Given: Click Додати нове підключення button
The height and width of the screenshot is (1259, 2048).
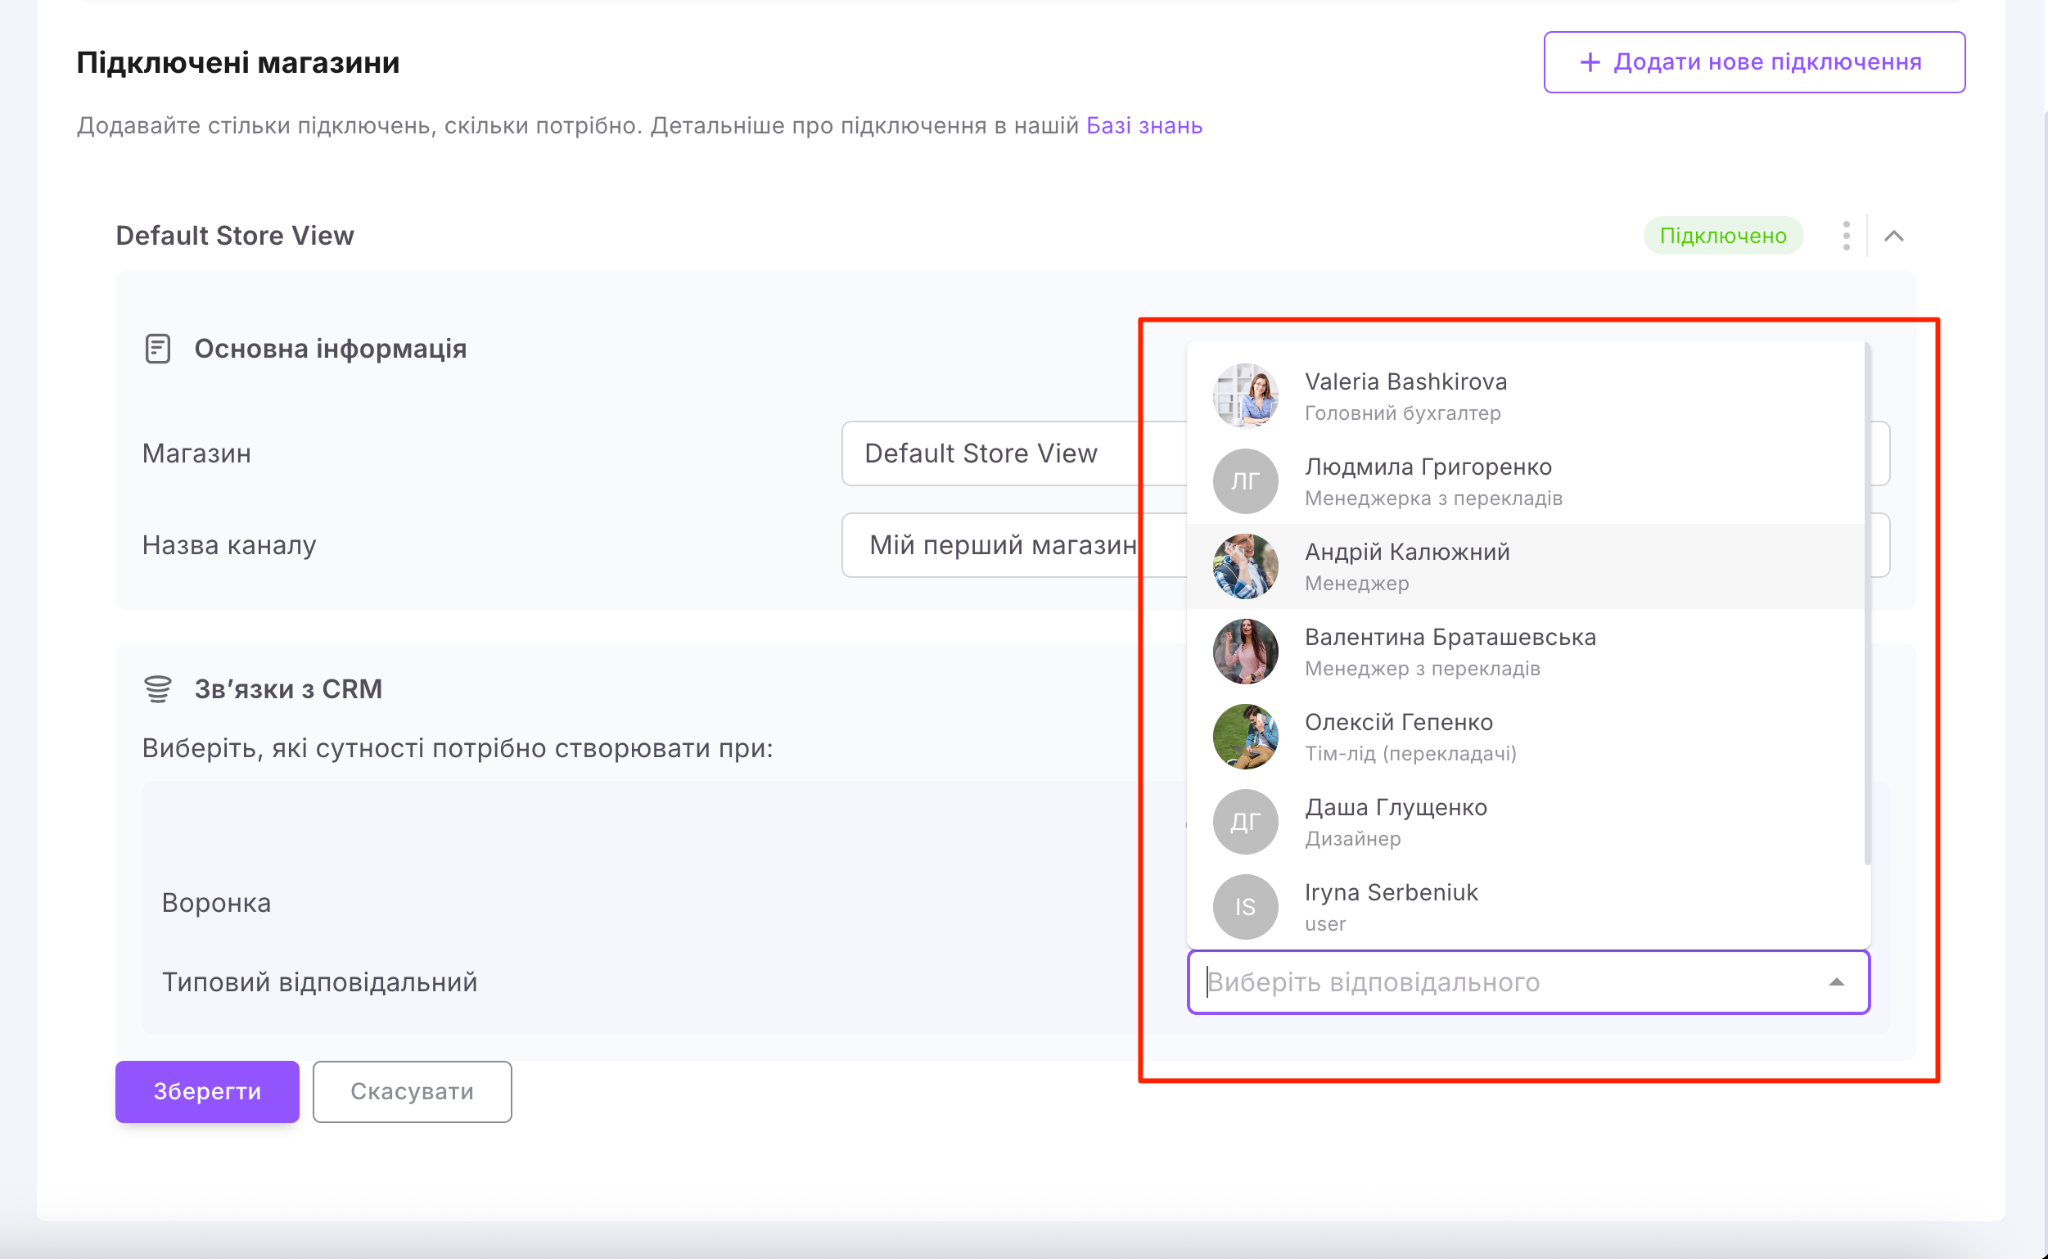Looking at the screenshot, I should point(1754,62).
